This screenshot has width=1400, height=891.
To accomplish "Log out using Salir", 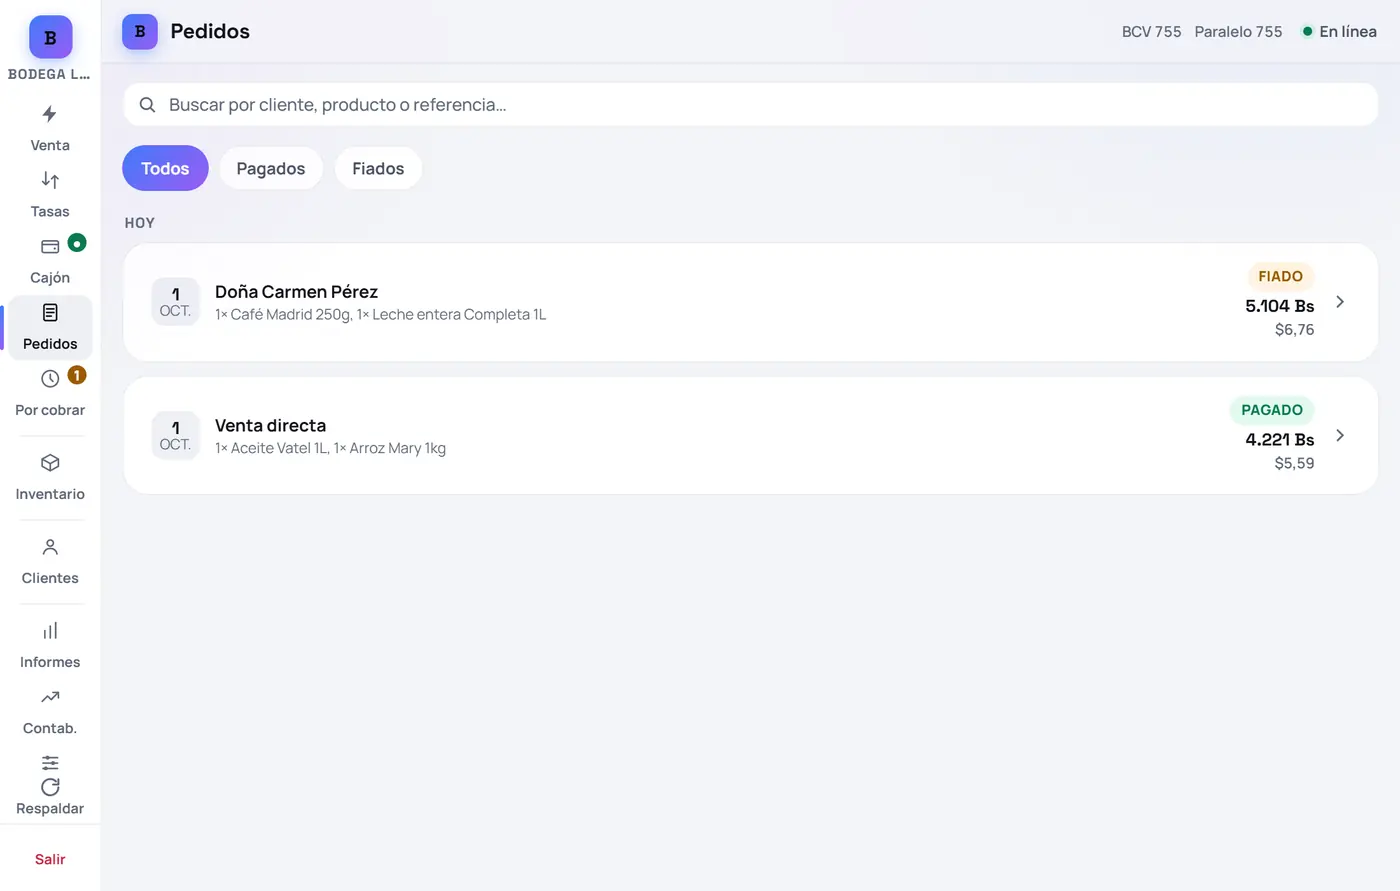I will [x=50, y=859].
